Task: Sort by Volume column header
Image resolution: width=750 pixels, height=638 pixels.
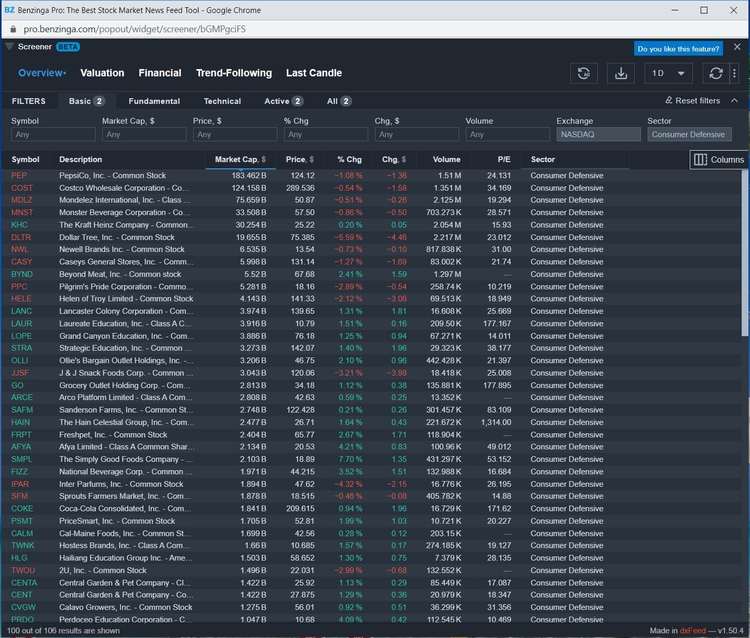Action: (447, 159)
